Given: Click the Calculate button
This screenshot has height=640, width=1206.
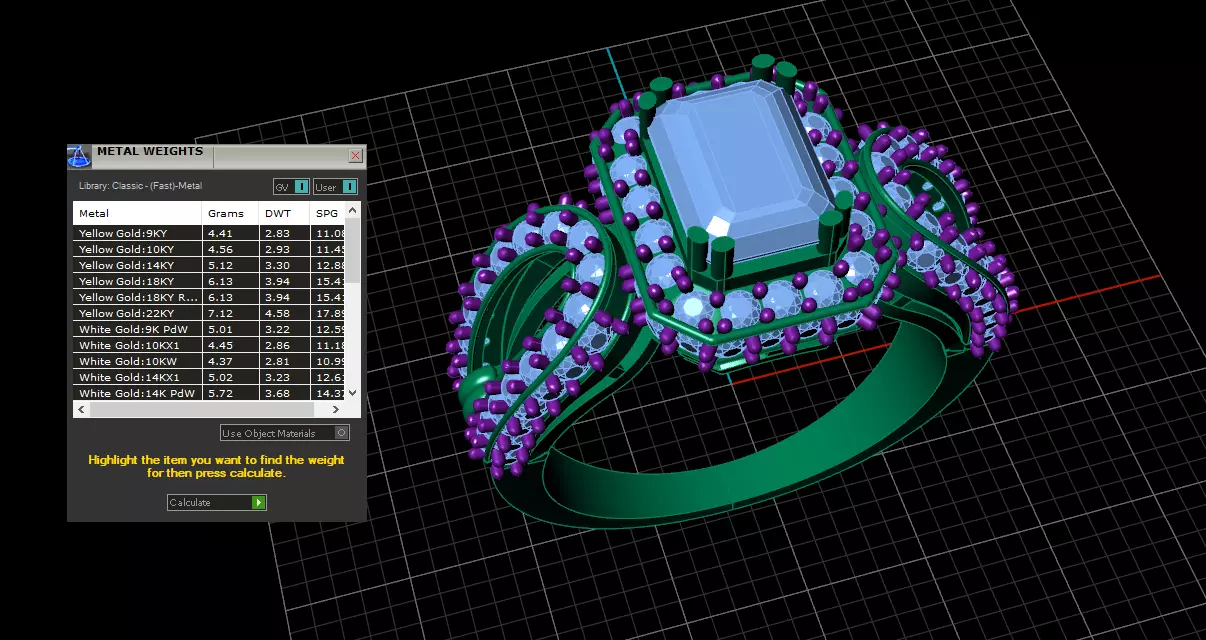Looking at the screenshot, I should point(217,502).
